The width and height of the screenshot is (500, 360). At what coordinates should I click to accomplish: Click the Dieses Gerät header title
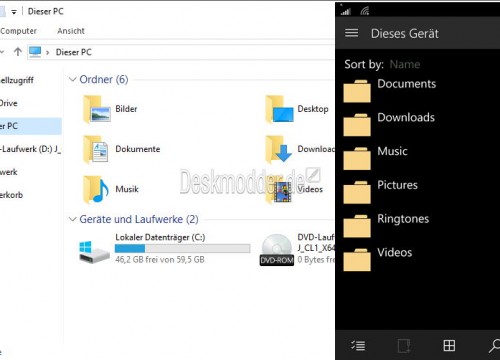pos(405,33)
